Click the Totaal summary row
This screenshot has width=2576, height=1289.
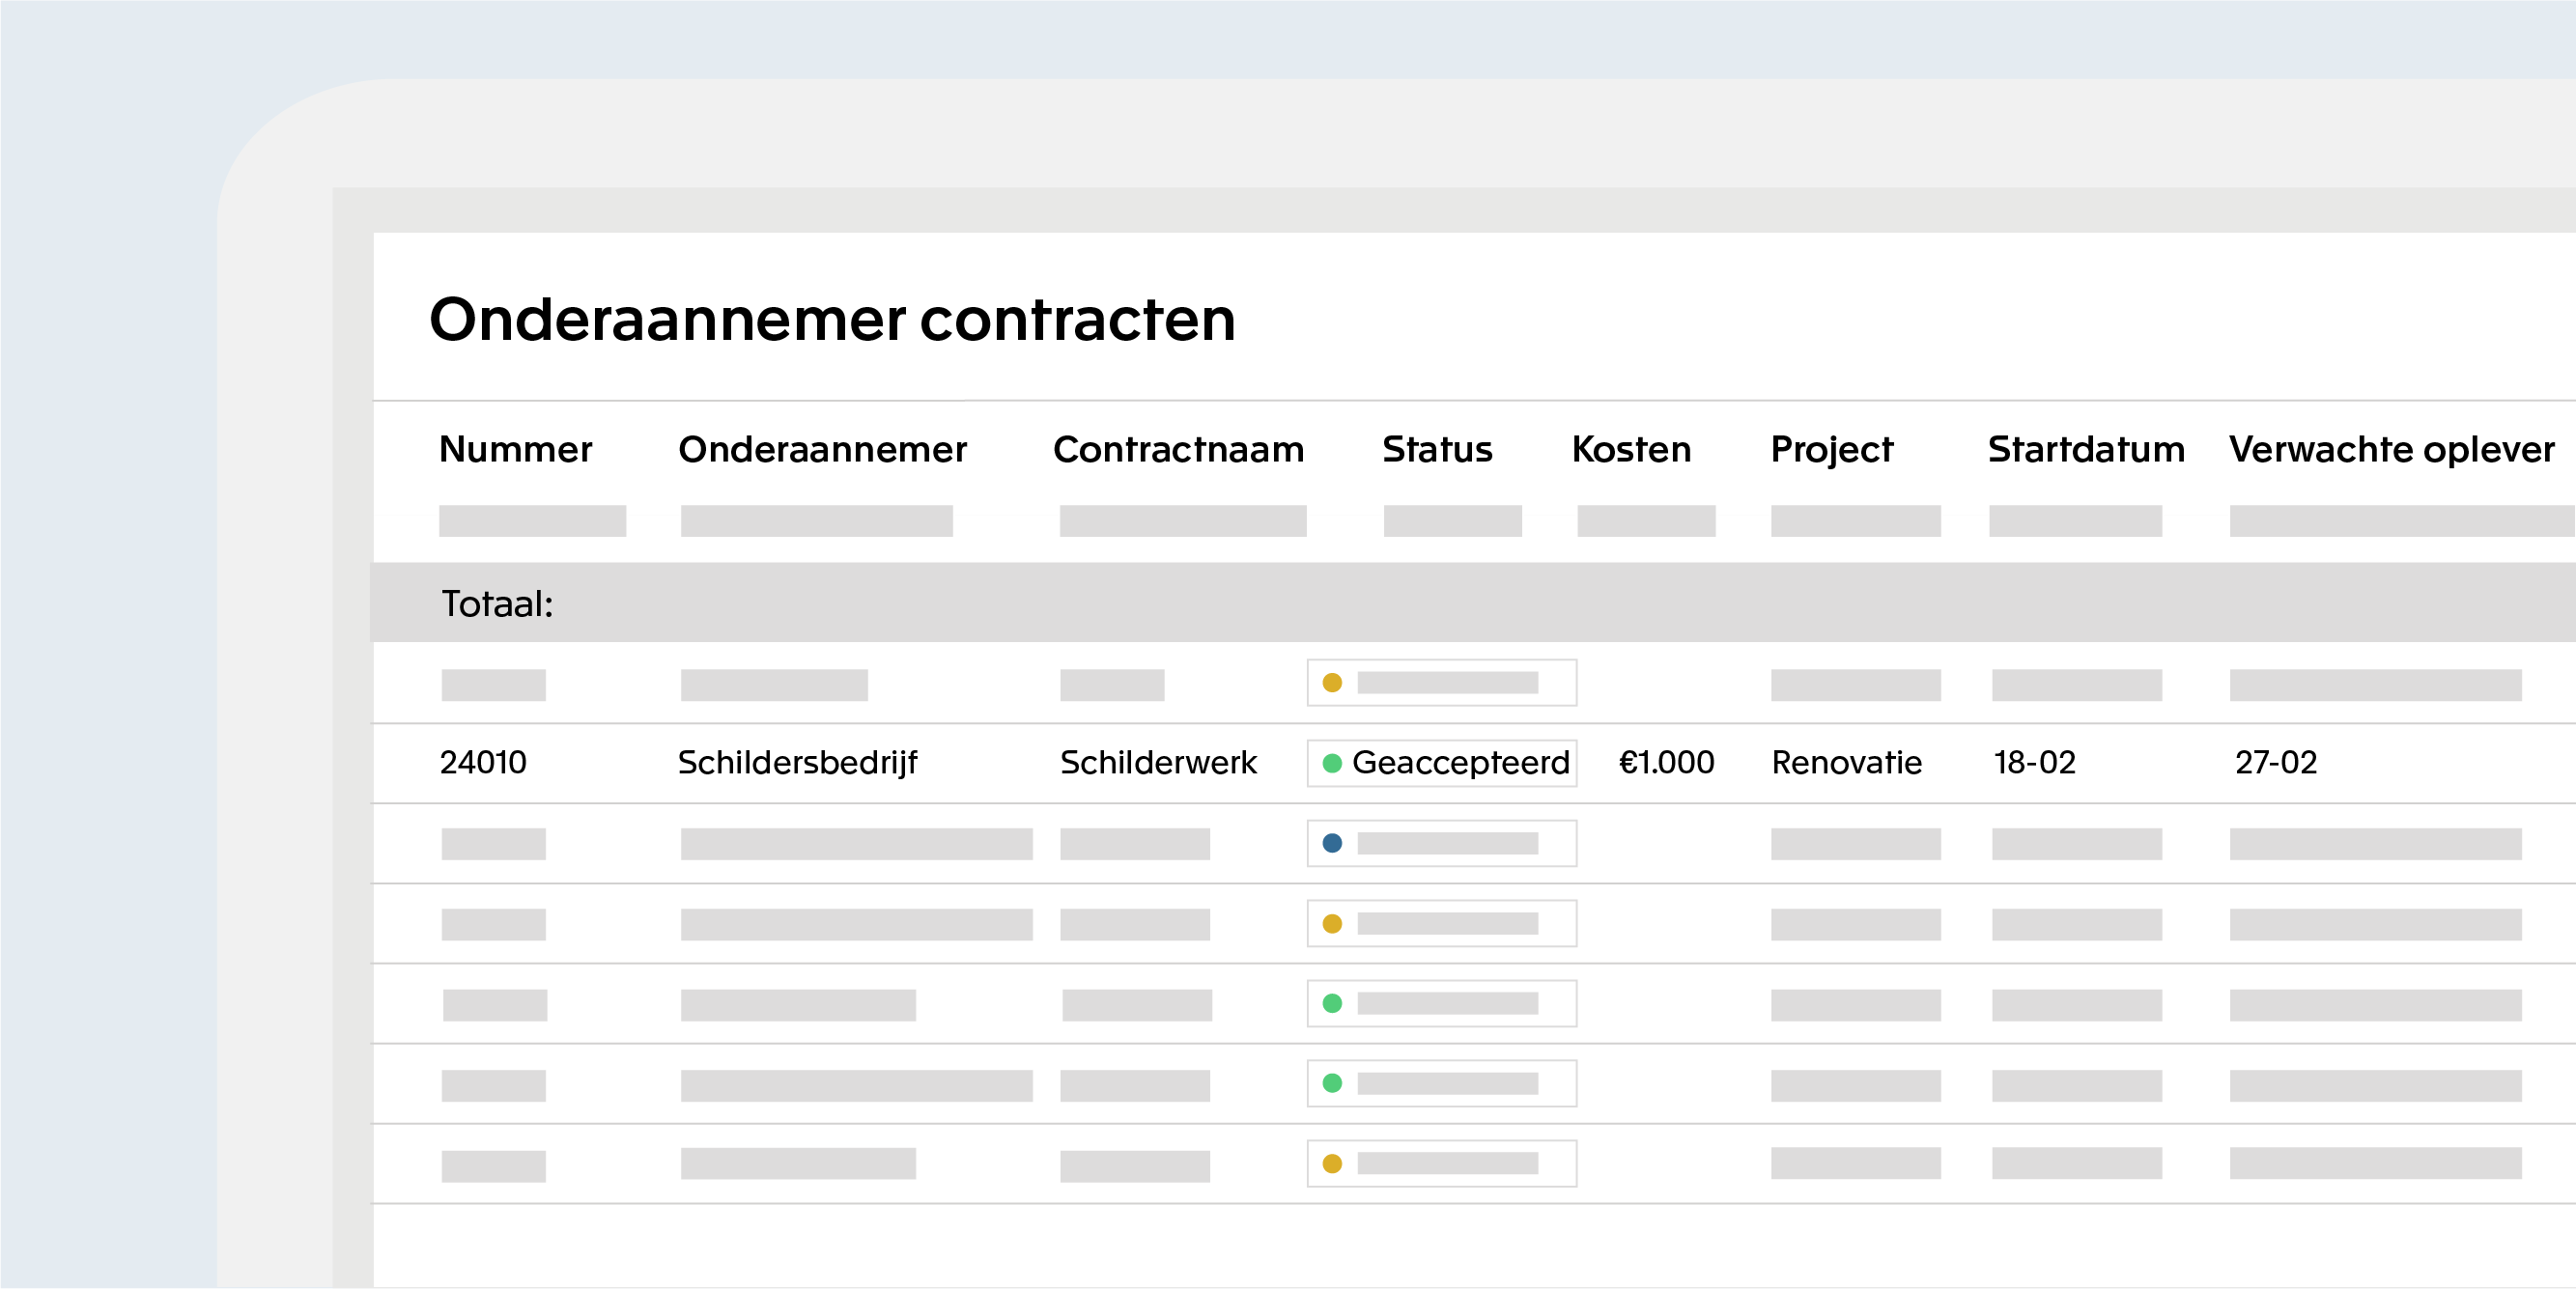point(498,603)
